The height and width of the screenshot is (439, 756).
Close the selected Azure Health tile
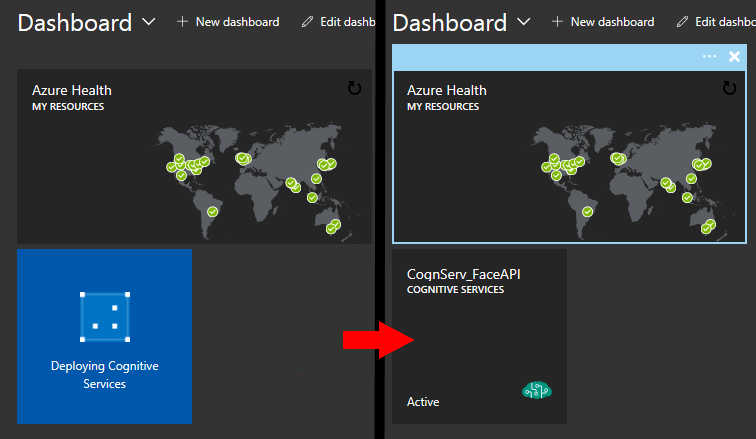734,56
